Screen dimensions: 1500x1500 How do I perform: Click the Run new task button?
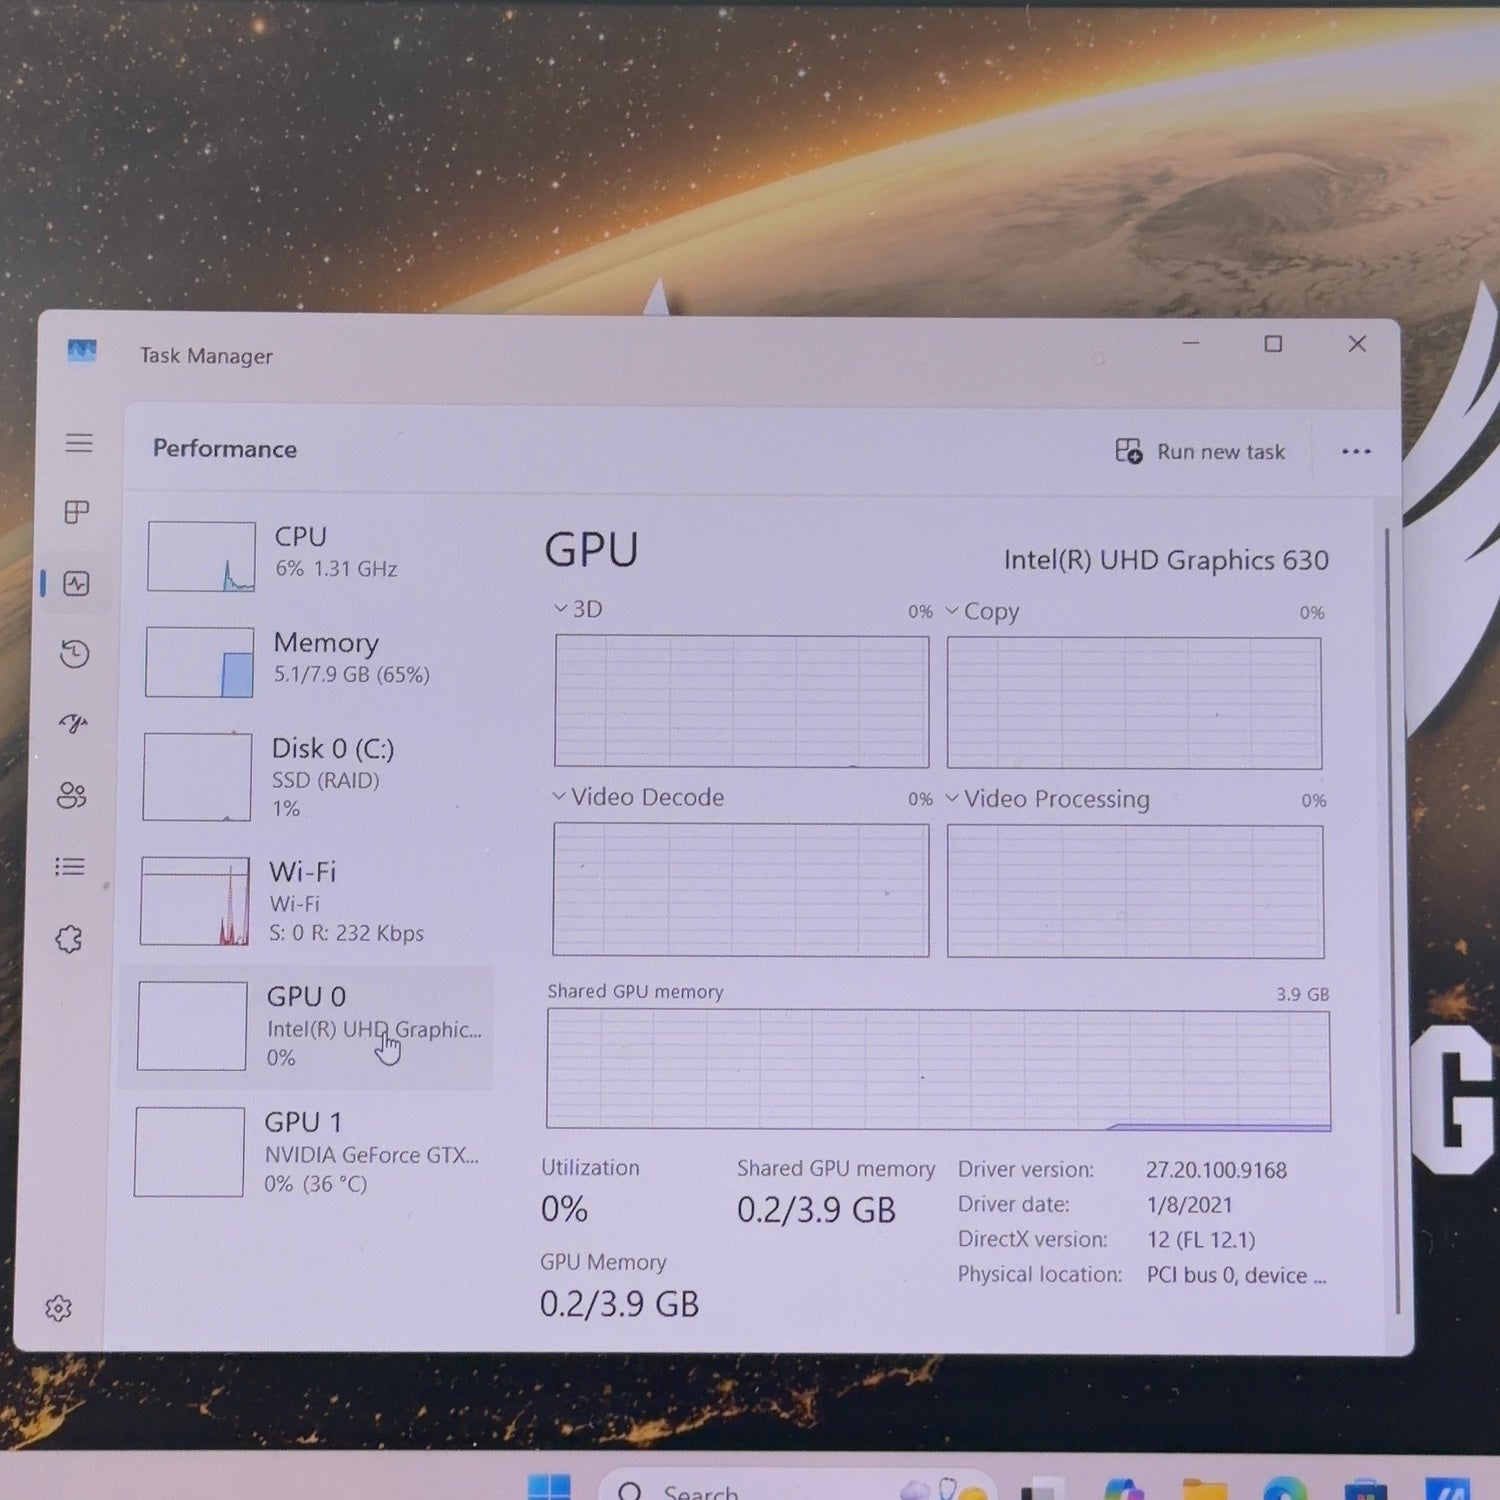click(1200, 452)
